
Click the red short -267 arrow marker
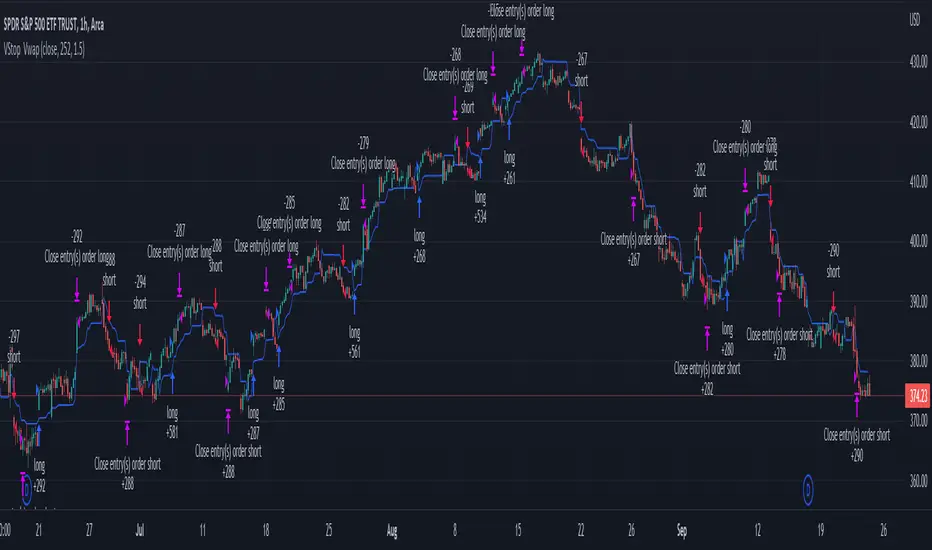(x=581, y=113)
